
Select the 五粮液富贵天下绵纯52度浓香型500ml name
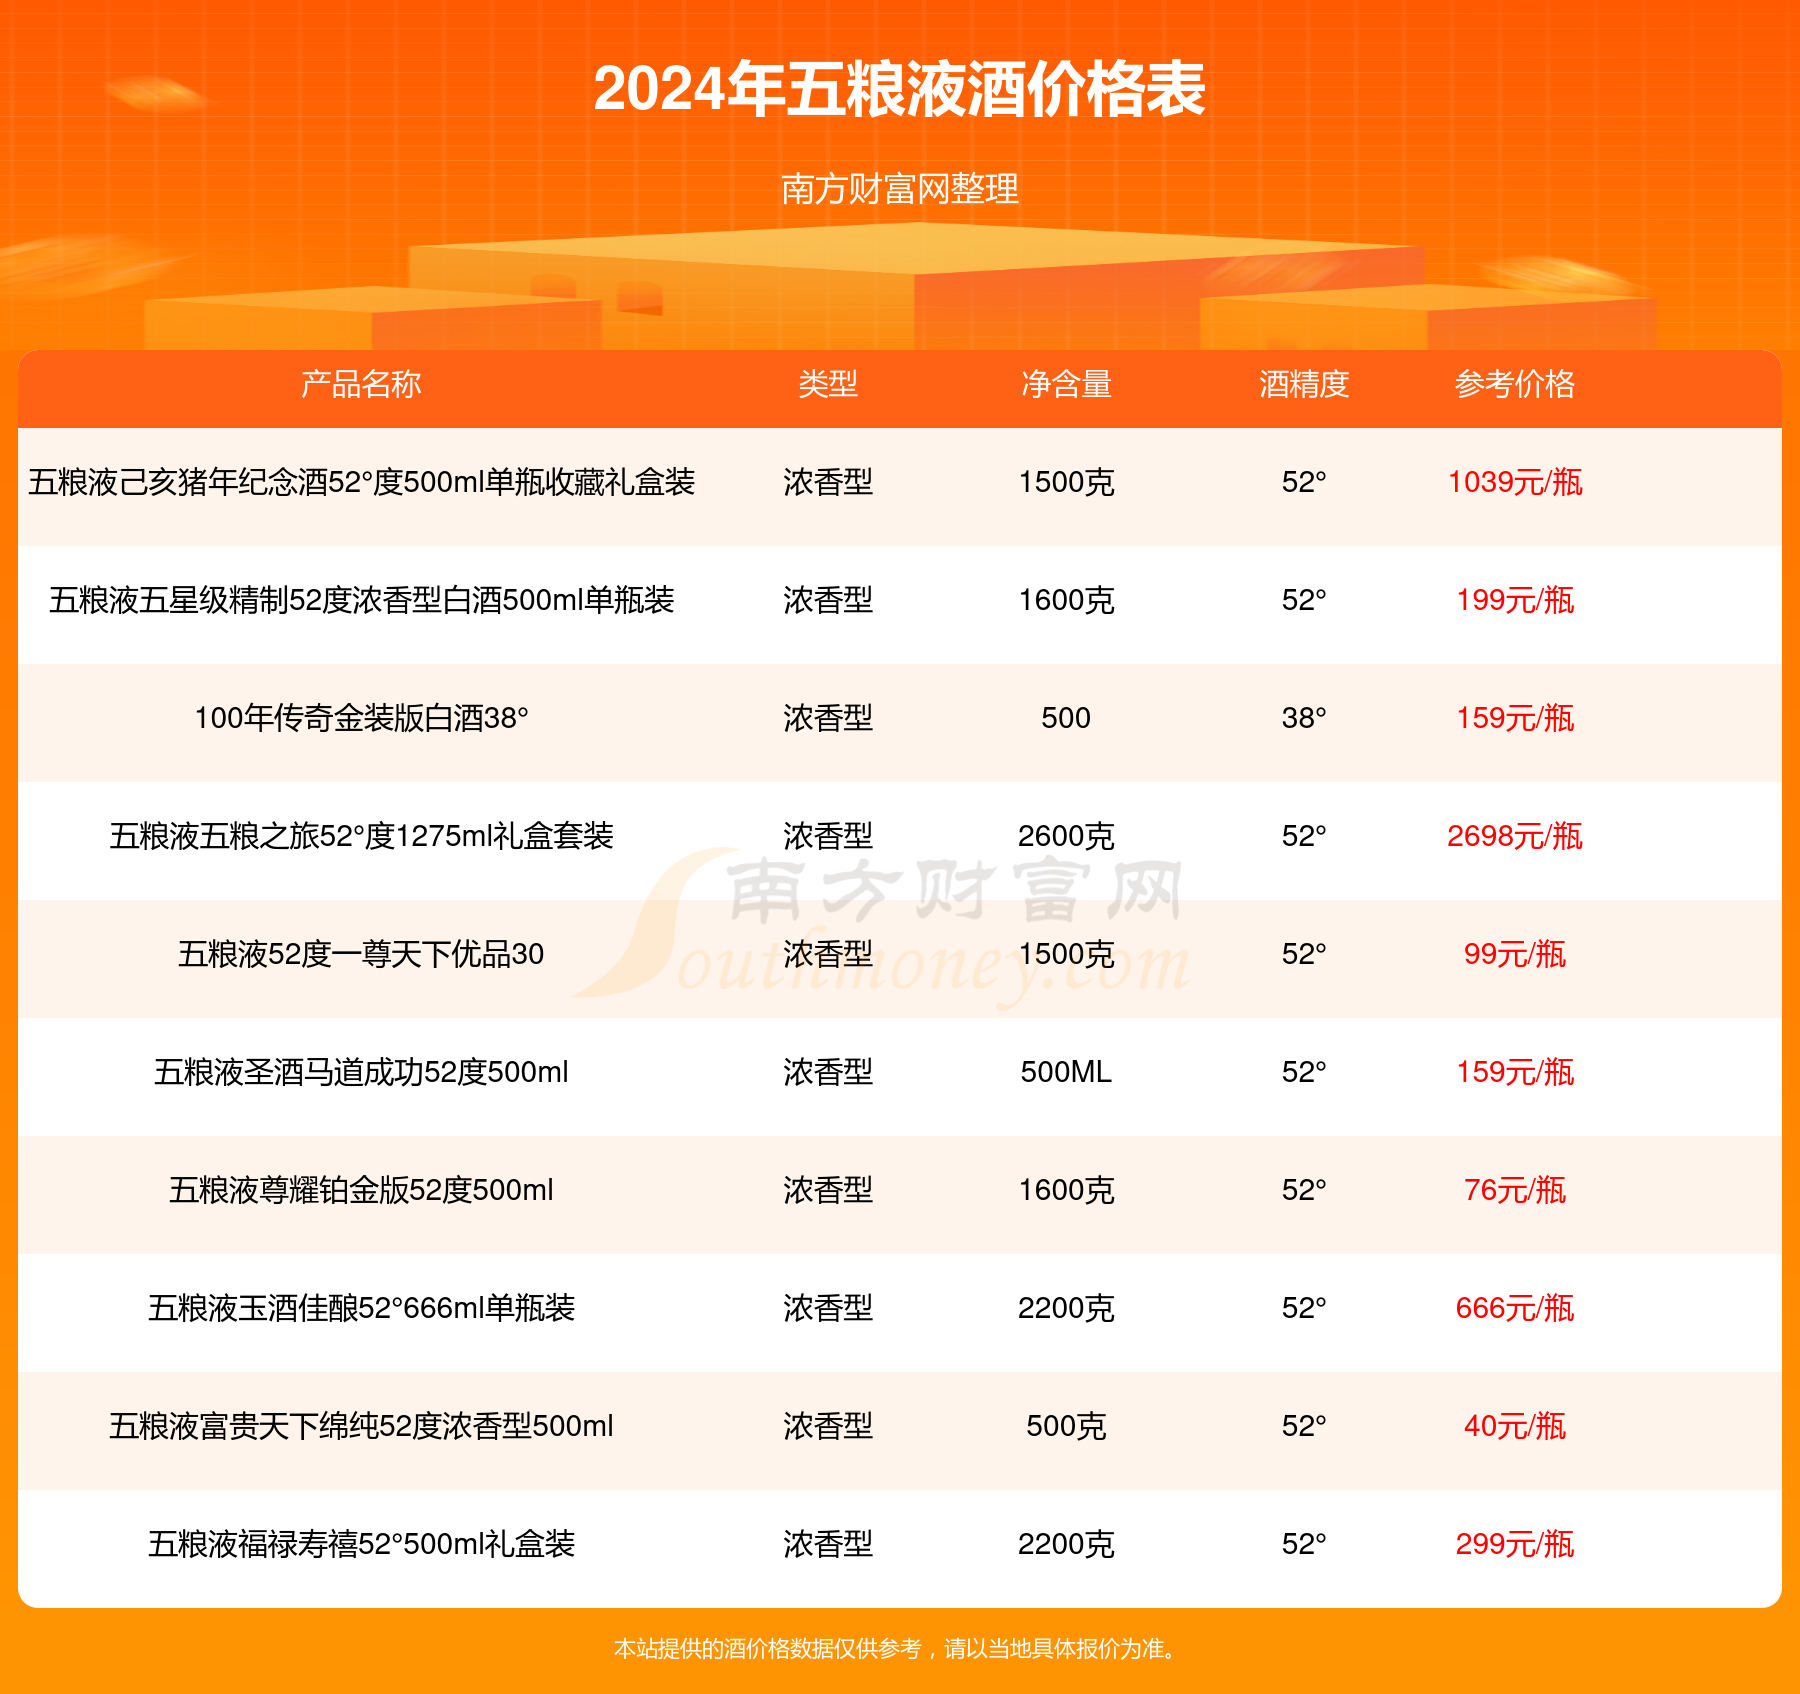coord(361,1426)
